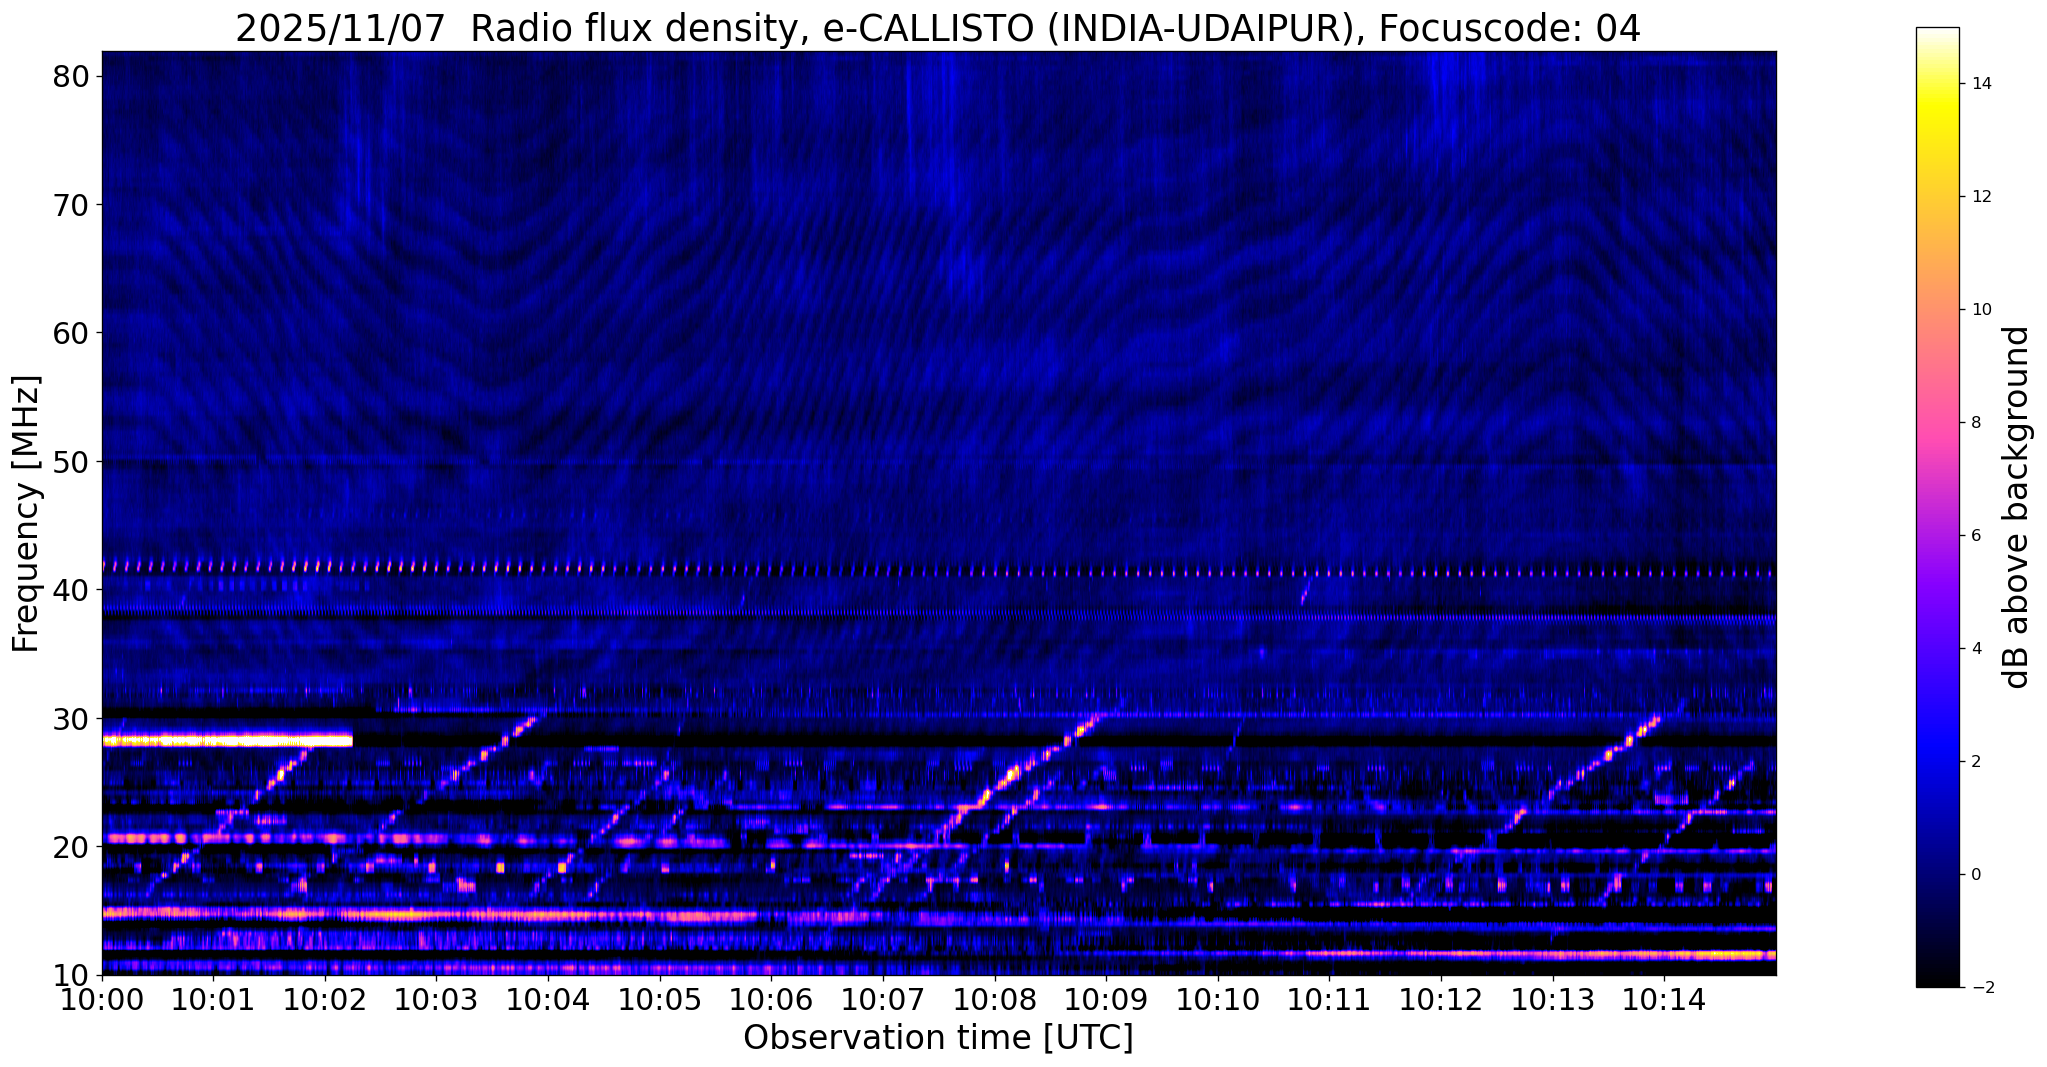Click the plot title mentioning e-CALLISTO INDIA-UDAIPUR
This screenshot has width=2047, height=1067.
pos(938,28)
